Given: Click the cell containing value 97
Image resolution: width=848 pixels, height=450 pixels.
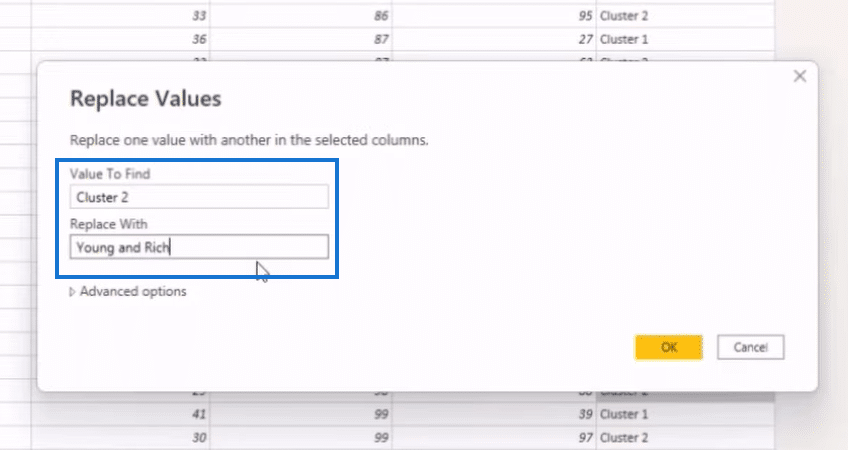Looking at the screenshot, I should [x=494, y=437].
